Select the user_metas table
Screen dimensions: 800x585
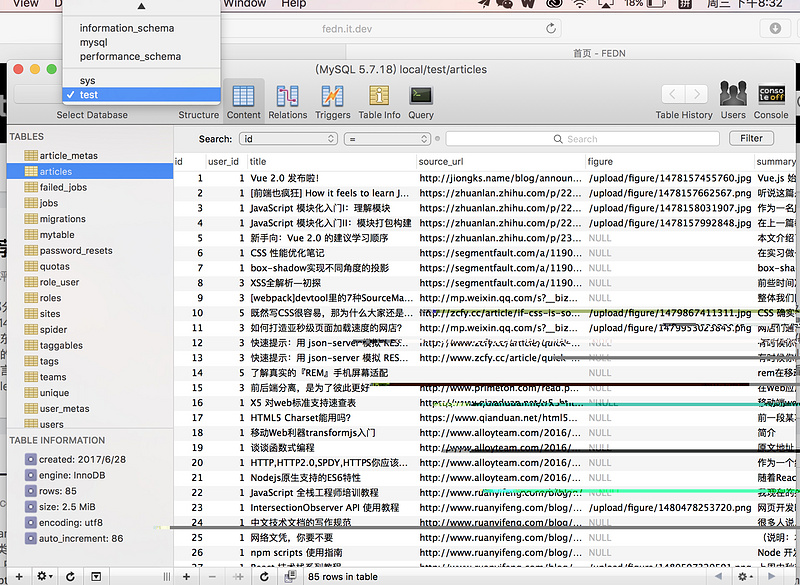click(x=90, y=409)
